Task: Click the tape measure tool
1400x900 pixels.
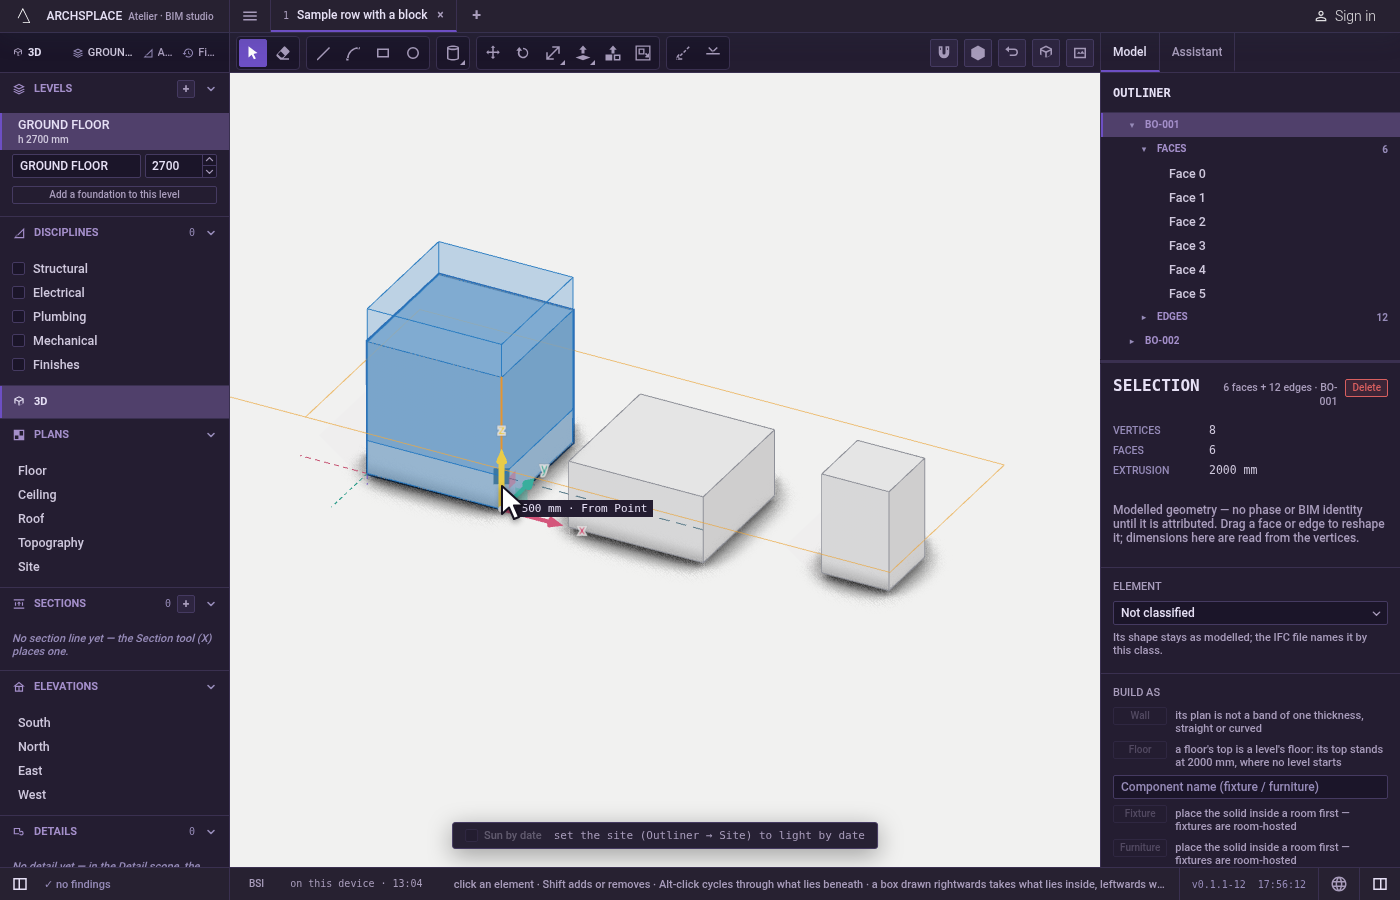Action: click(x=683, y=53)
